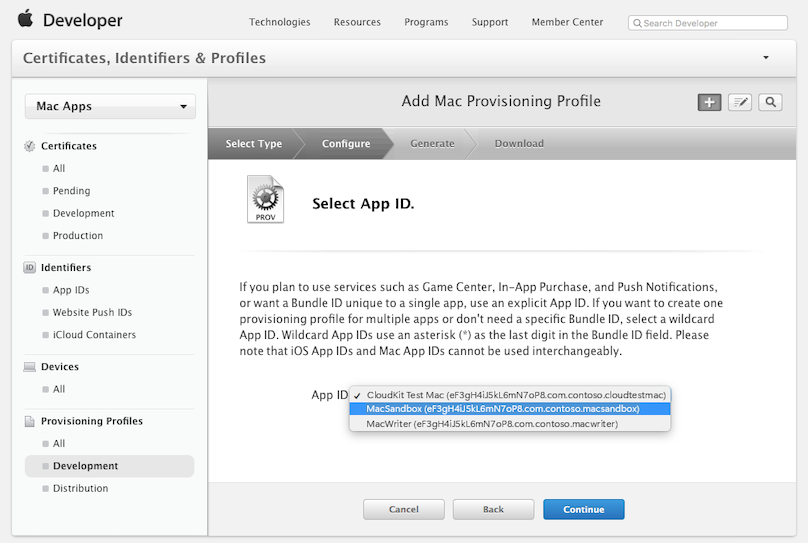
Task: Click inside the Search Developer field
Action: click(x=708, y=23)
